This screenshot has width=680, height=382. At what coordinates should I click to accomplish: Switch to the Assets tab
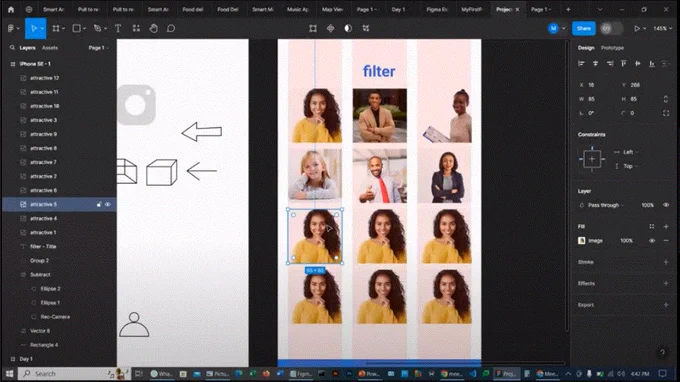pos(50,48)
